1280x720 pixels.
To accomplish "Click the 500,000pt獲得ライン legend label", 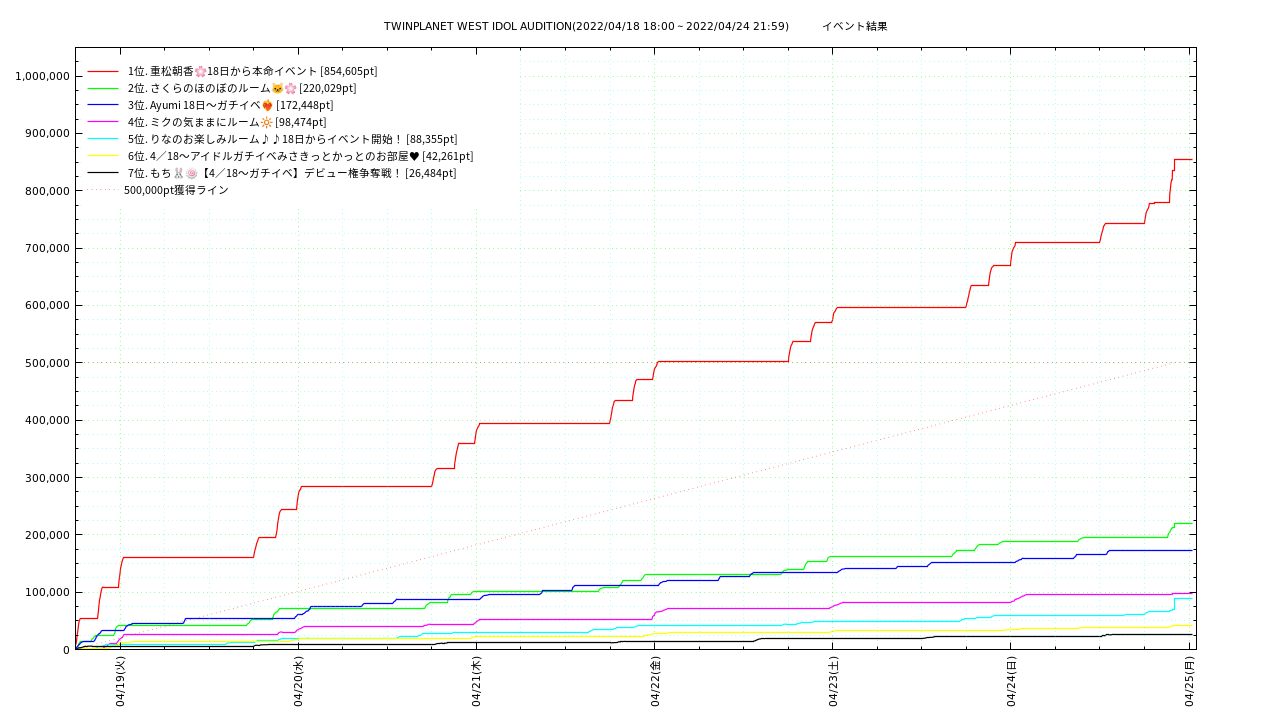I will (176, 190).
